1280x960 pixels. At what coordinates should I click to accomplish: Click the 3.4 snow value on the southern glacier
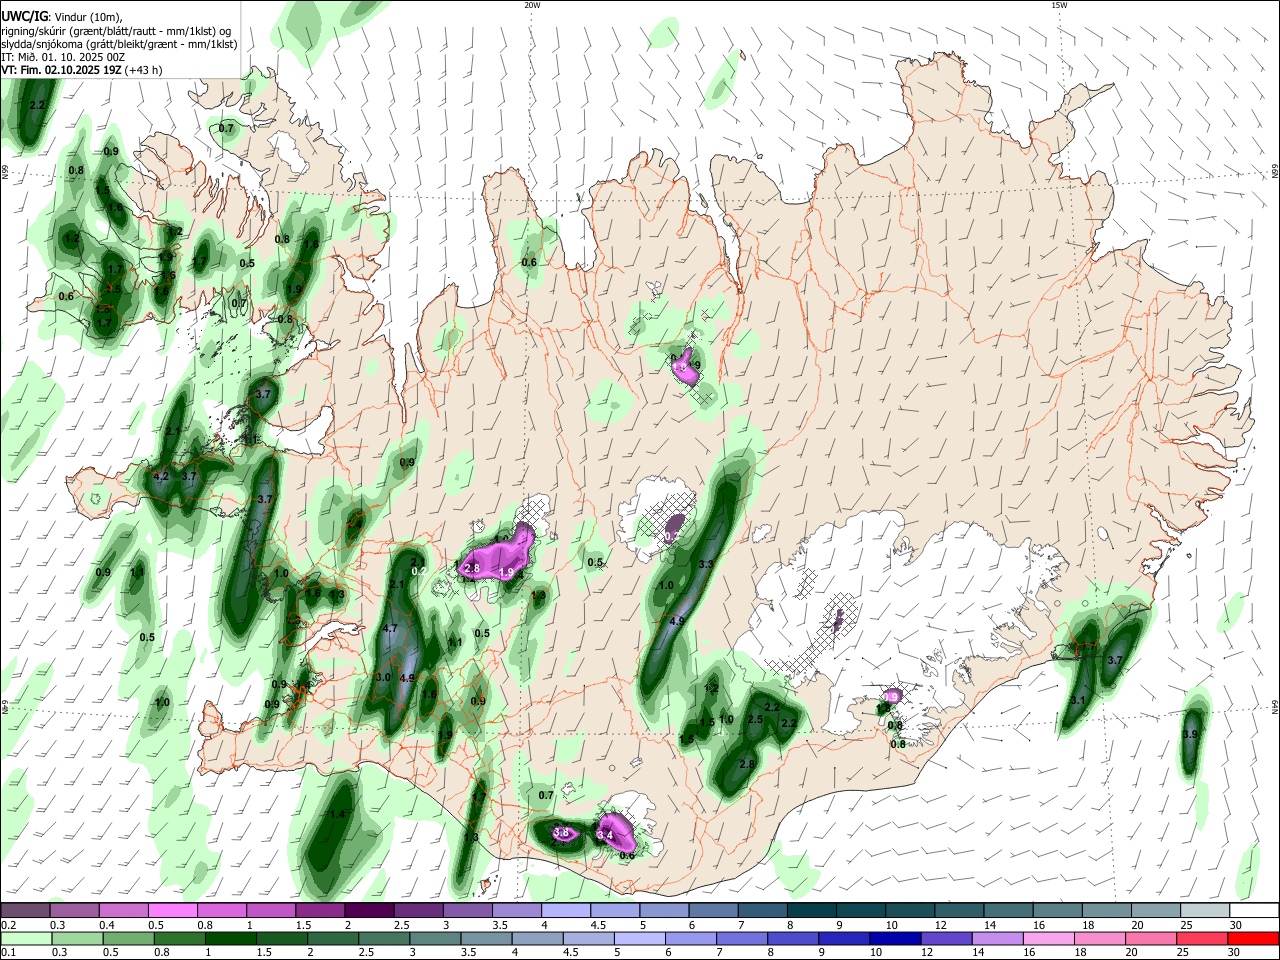(604, 834)
